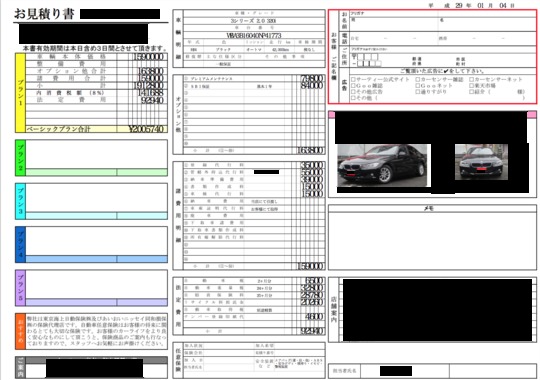Click the legal fee amount 6500
The height and width of the screenshot is (380, 540).
point(314,281)
